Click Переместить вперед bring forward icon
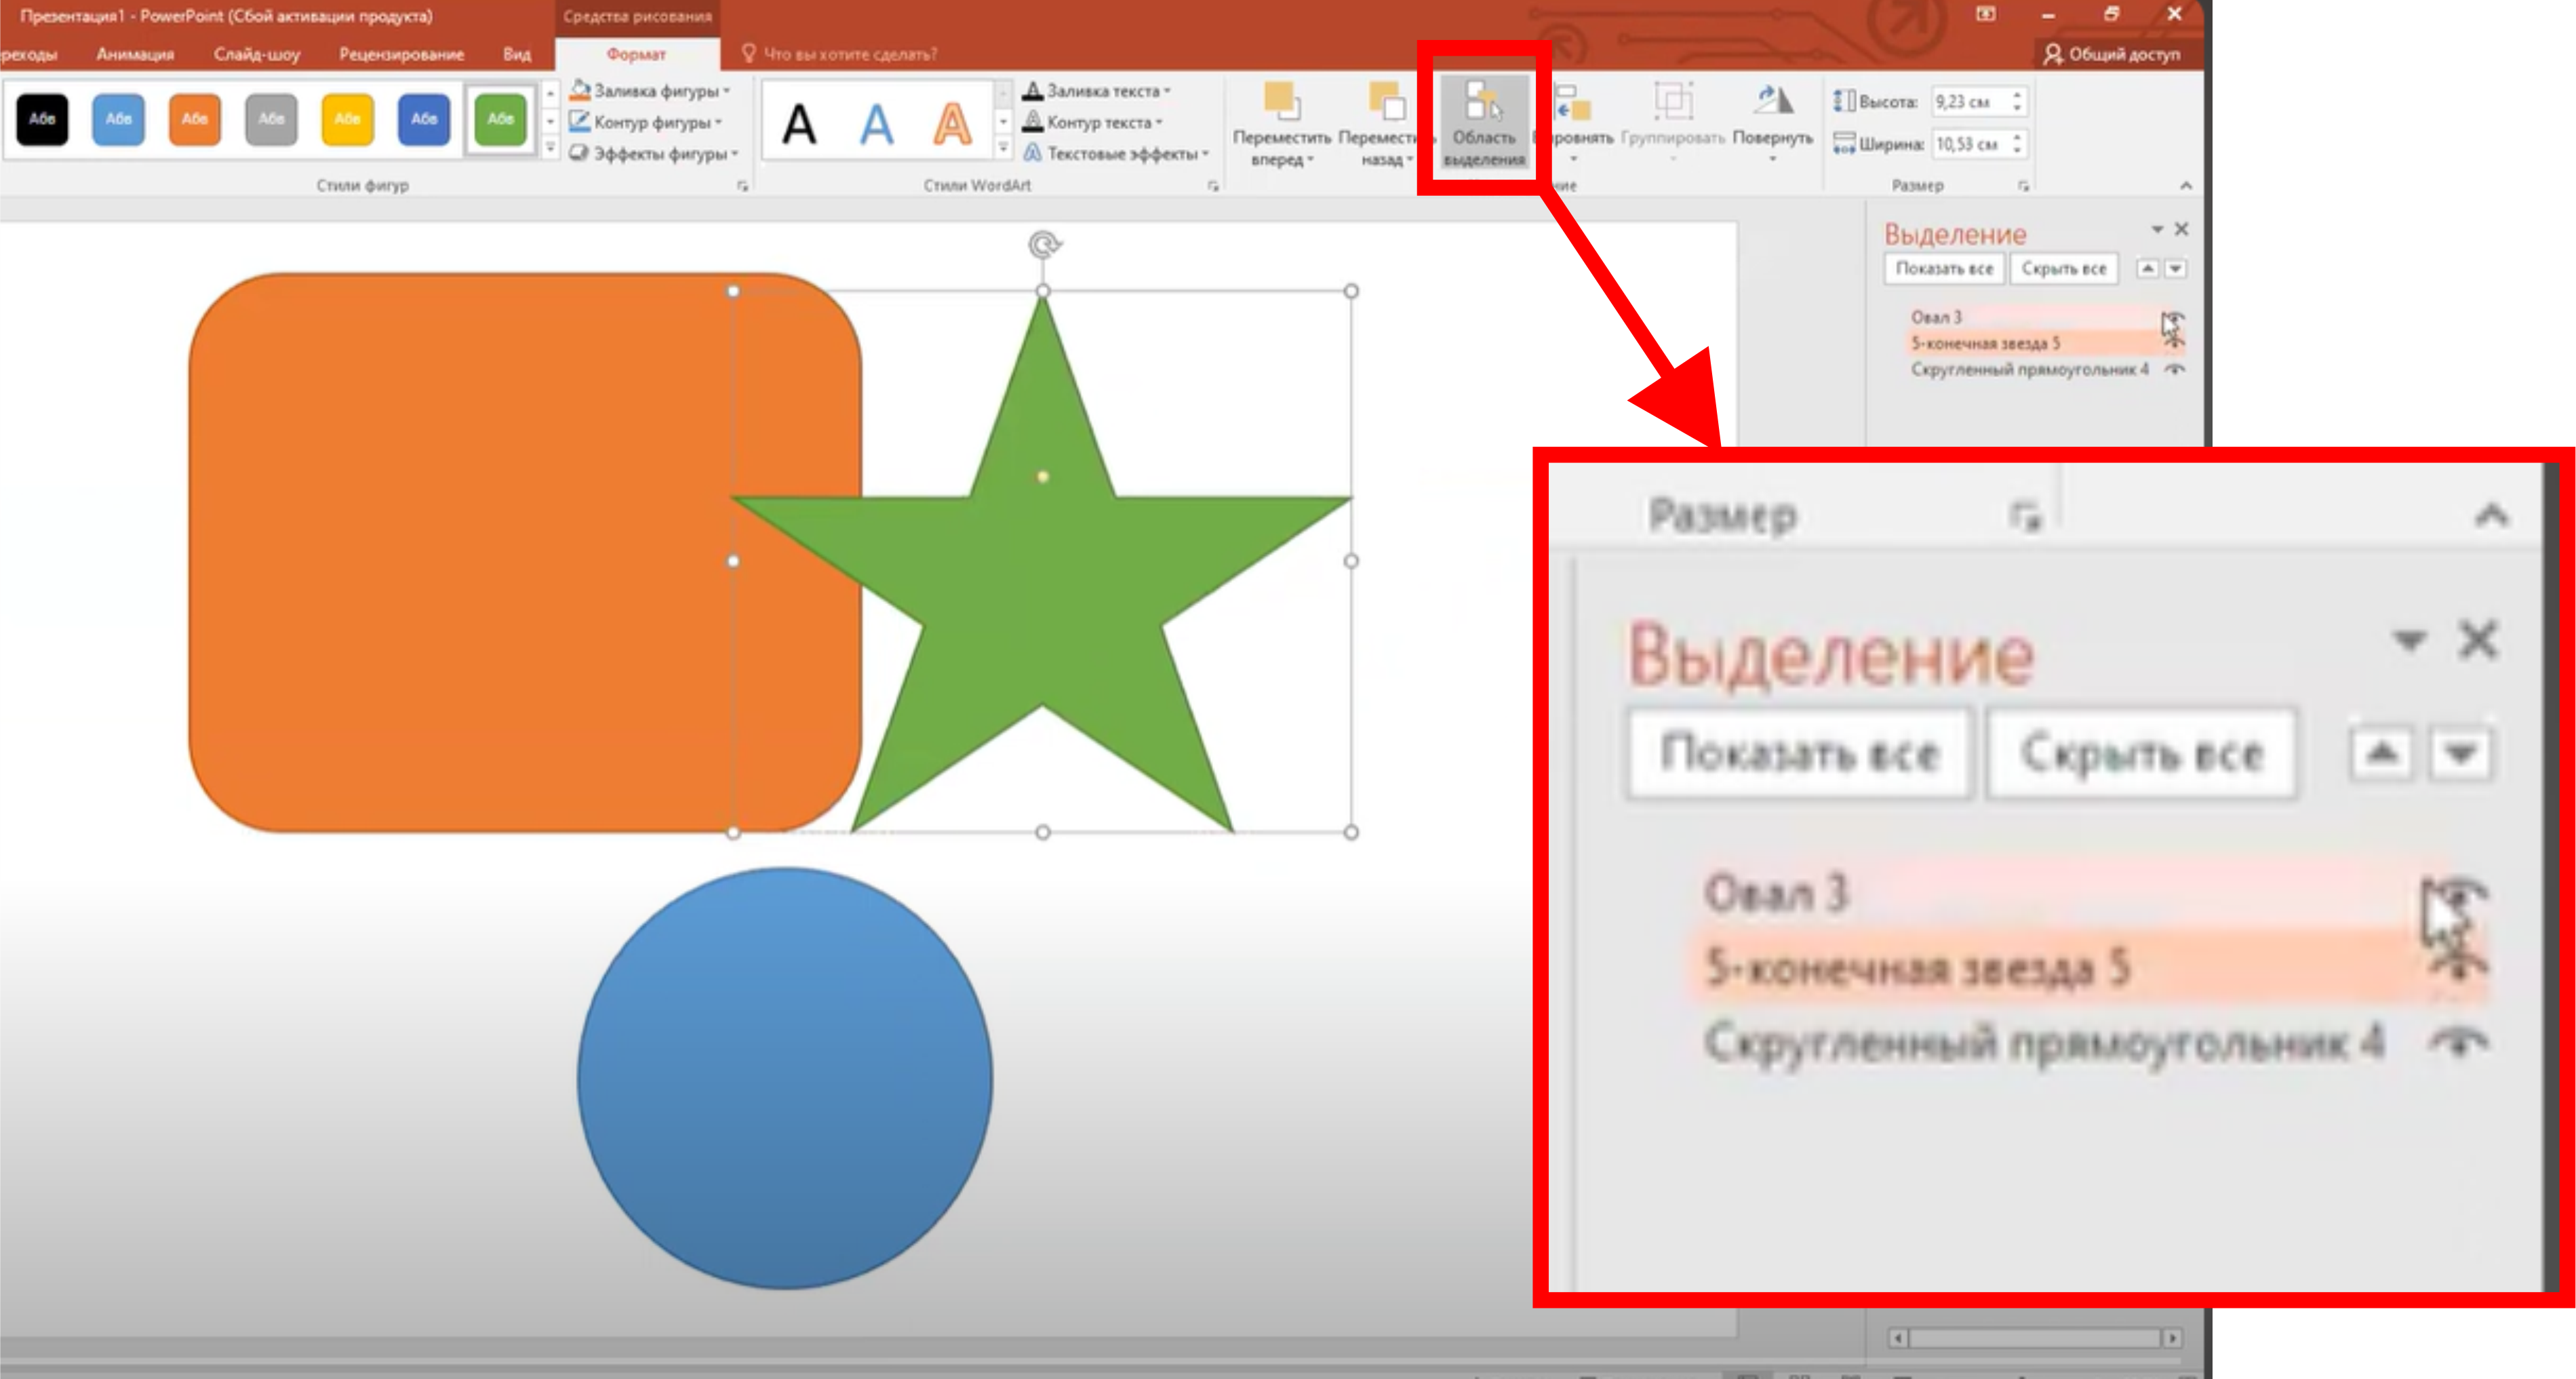This screenshot has width=2576, height=1379. coord(1281,102)
